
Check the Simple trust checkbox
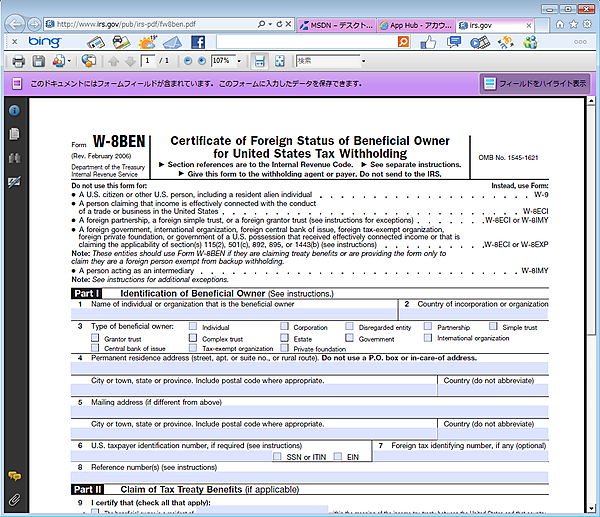[x=493, y=326]
